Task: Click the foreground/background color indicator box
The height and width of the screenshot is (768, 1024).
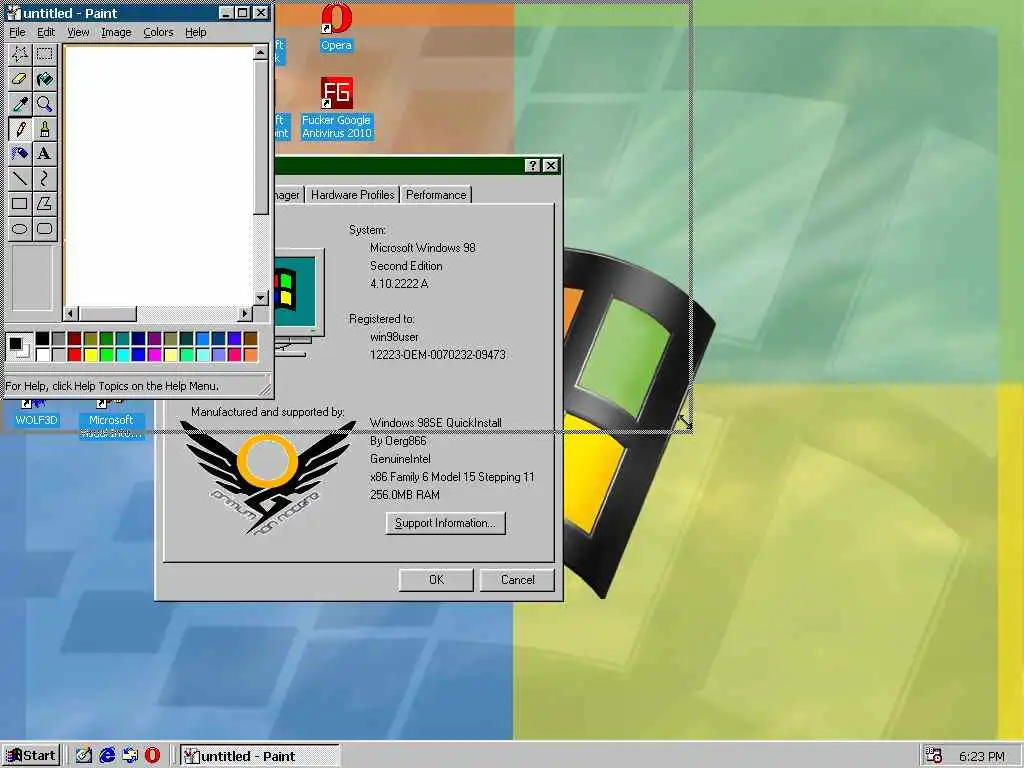Action: click(18, 346)
